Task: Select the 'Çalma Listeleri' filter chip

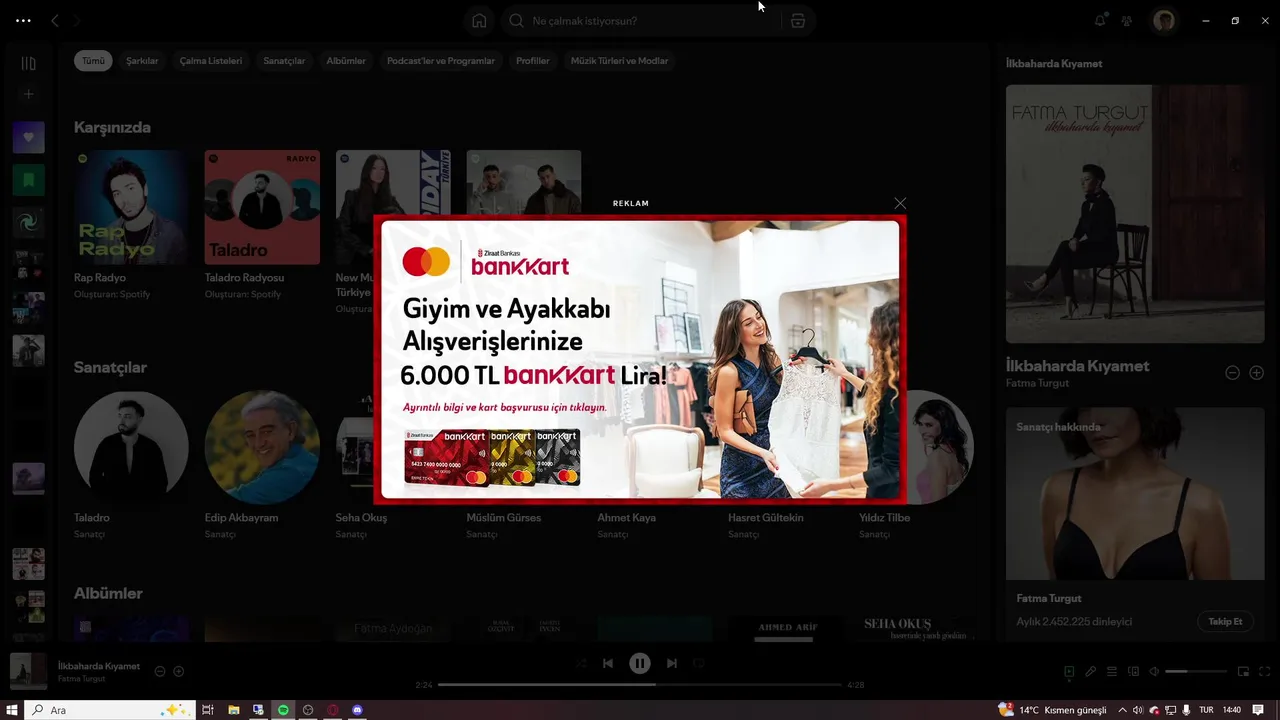Action: [211, 61]
